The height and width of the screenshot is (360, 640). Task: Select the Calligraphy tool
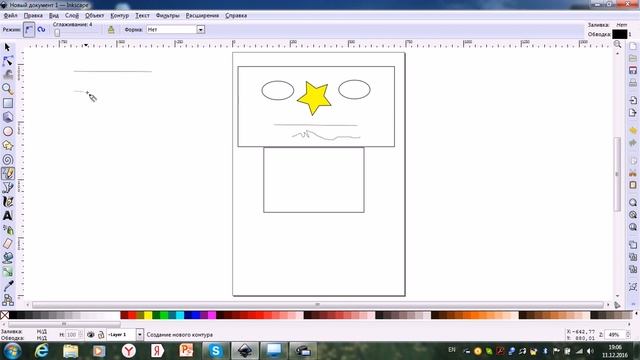click(x=7, y=202)
